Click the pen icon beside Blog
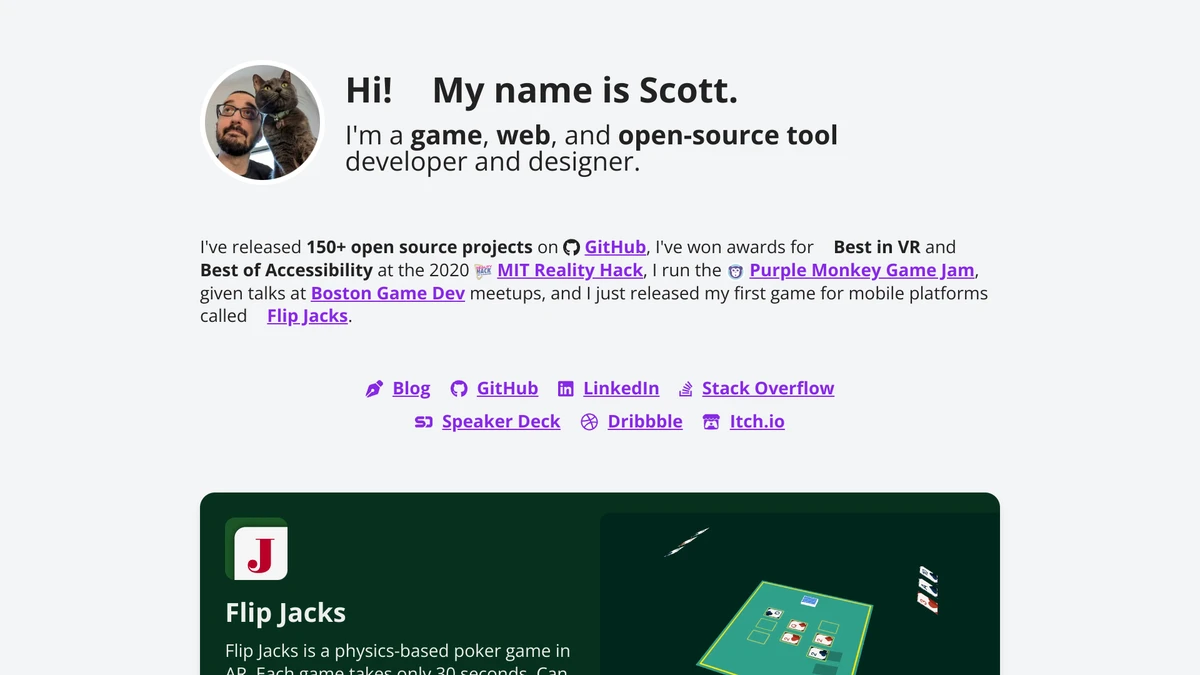Viewport: 1200px width, 675px height. pyautogui.click(x=375, y=389)
